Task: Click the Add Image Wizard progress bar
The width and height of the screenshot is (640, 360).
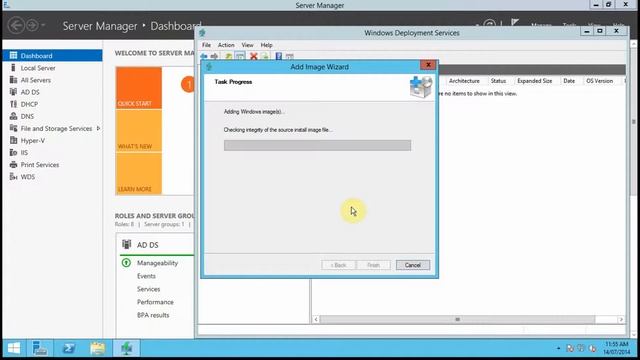Action: [x=317, y=145]
